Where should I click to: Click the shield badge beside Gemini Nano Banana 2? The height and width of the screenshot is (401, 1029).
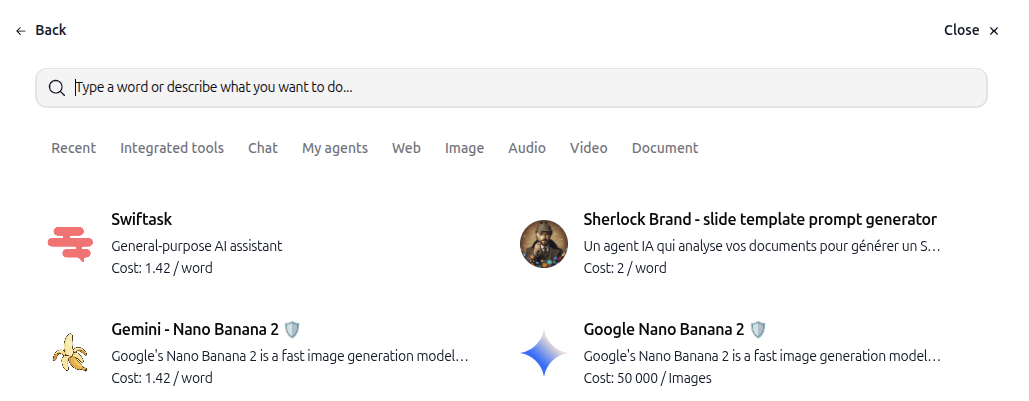(292, 329)
